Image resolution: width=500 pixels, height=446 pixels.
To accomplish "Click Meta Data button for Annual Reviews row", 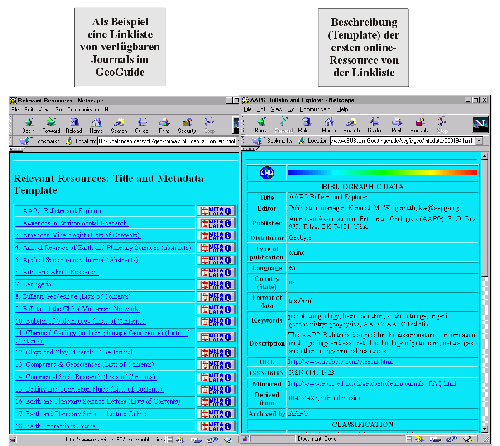I will tap(216, 248).
